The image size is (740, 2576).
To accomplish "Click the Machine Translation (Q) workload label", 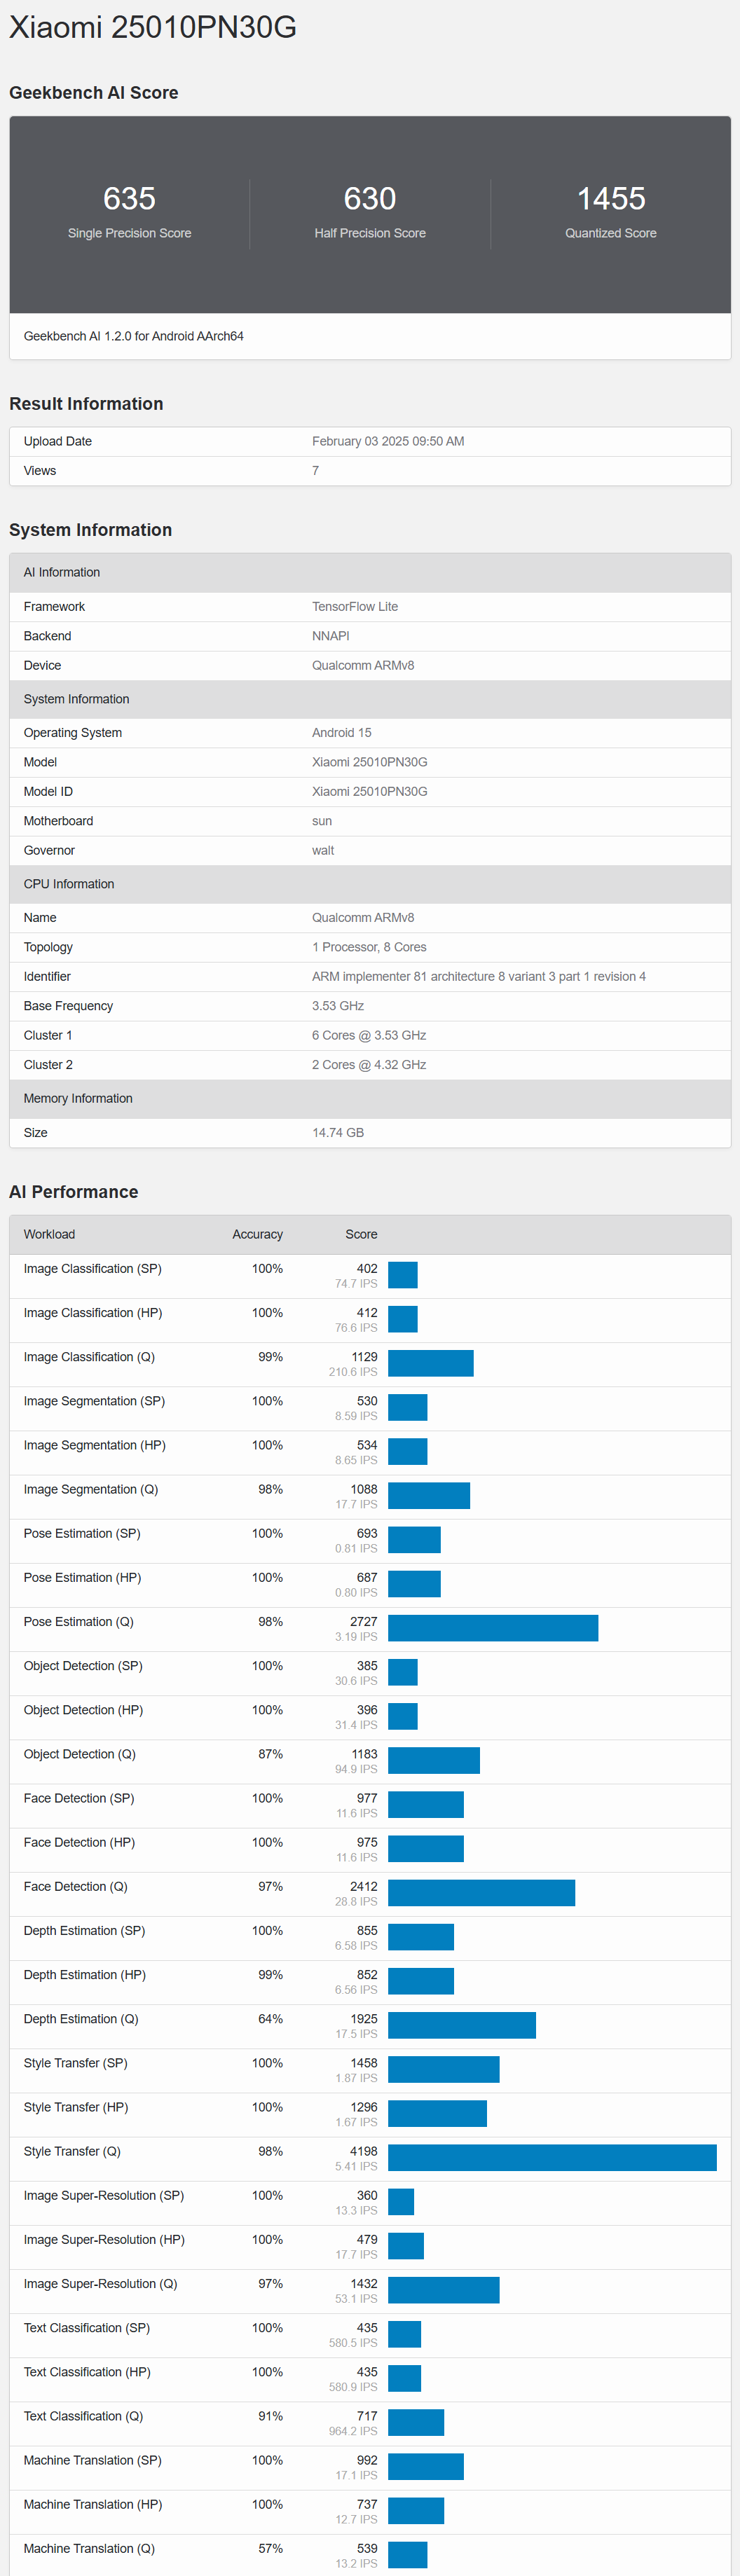I will 89,2548.
